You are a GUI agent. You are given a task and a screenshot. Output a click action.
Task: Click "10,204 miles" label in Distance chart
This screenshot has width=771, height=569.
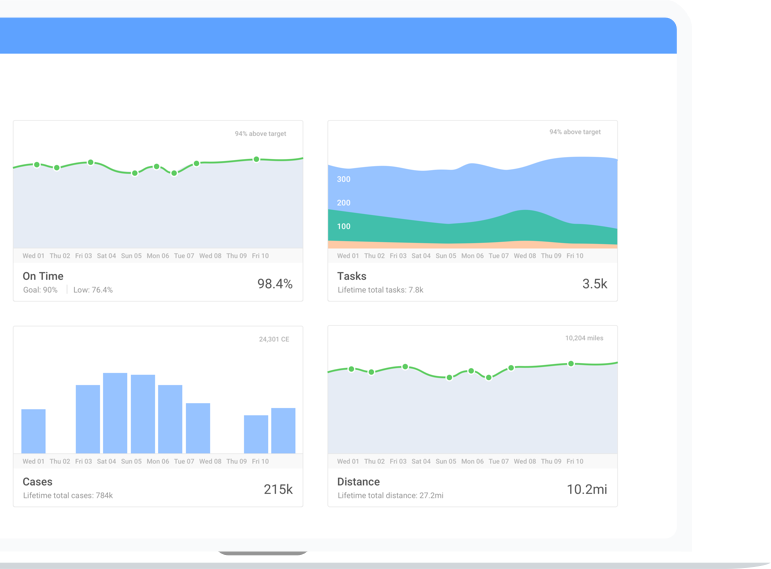tap(584, 338)
